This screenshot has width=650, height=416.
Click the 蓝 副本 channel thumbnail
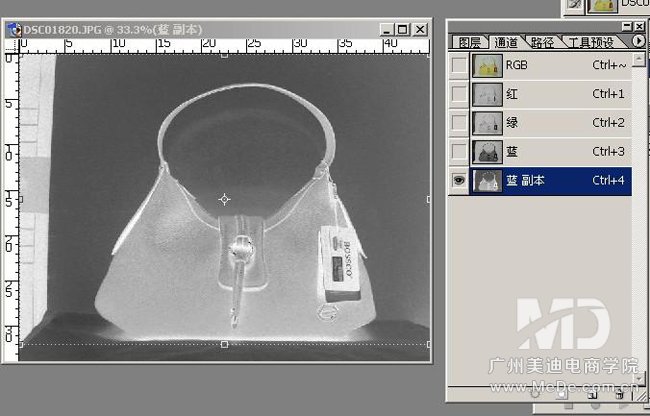pyautogui.click(x=487, y=181)
